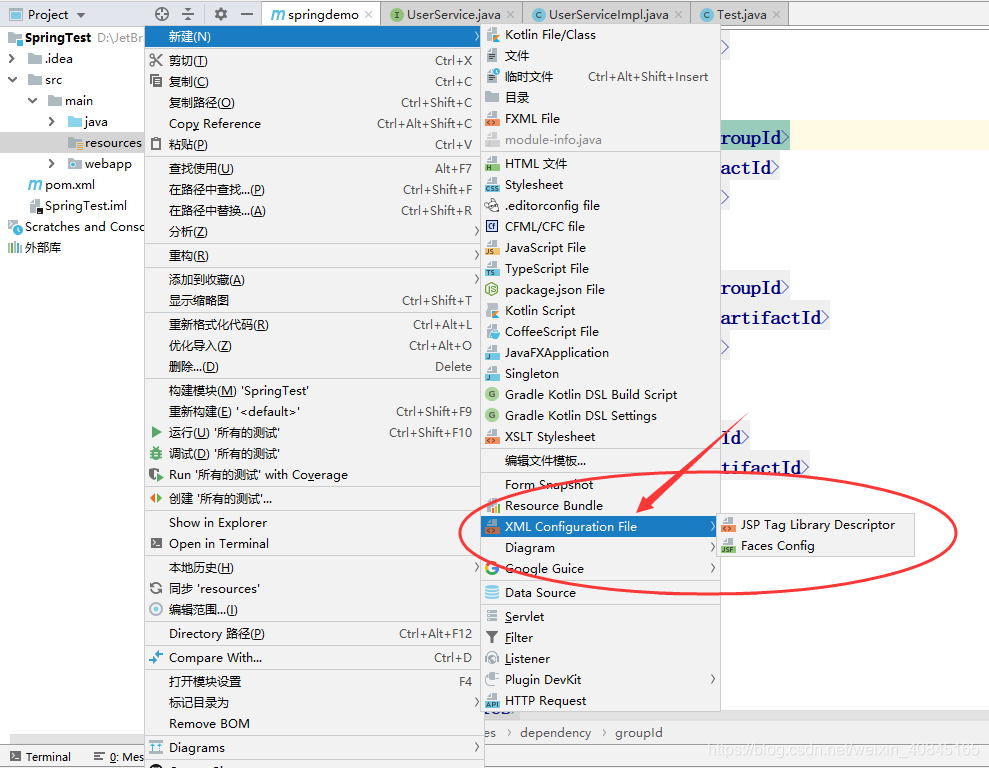Close the springdemo tab
Screen dimensions: 989x768
click(x=369, y=15)
